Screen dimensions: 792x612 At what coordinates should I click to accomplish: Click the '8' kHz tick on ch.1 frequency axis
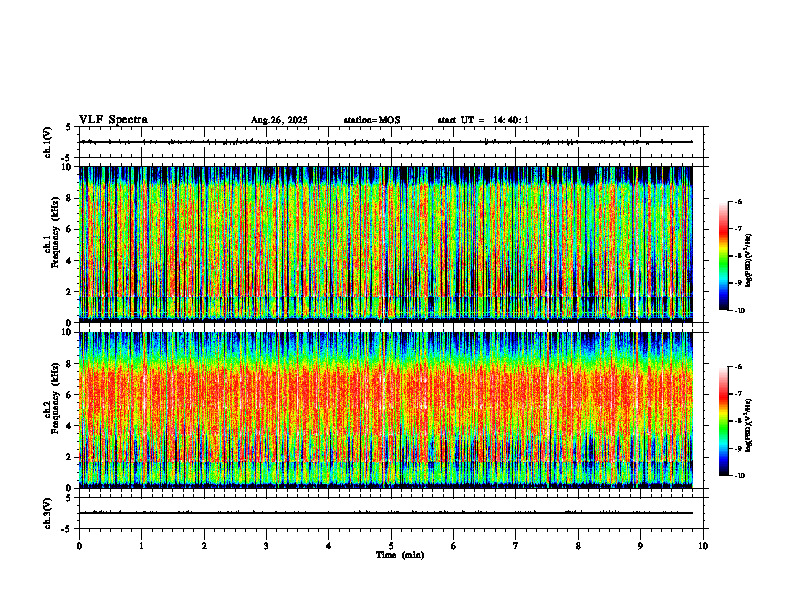point(70,198)
